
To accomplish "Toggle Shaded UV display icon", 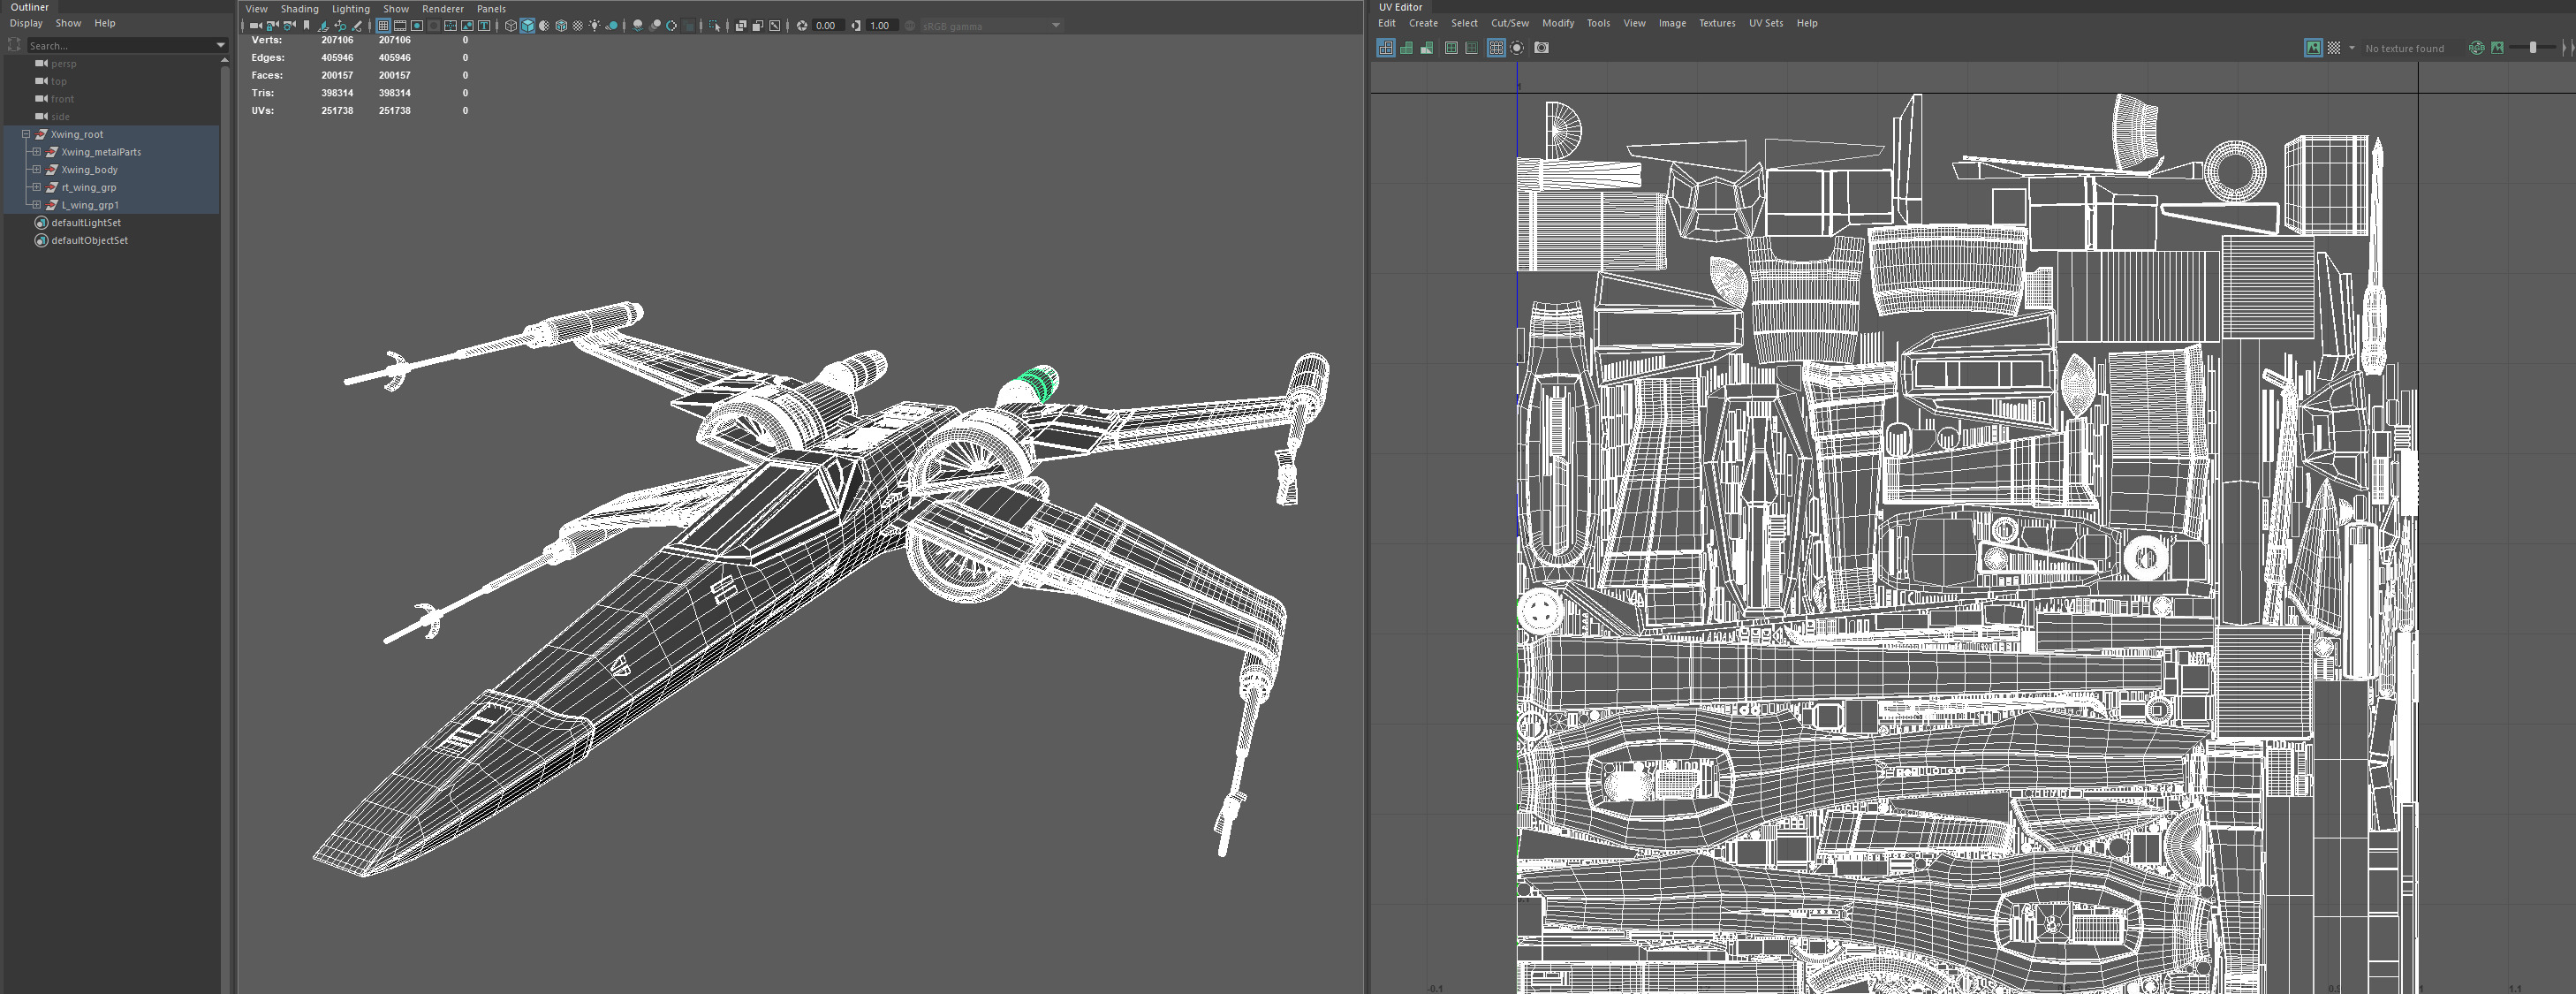I will pyautogui.click(x=1406, y=48).
